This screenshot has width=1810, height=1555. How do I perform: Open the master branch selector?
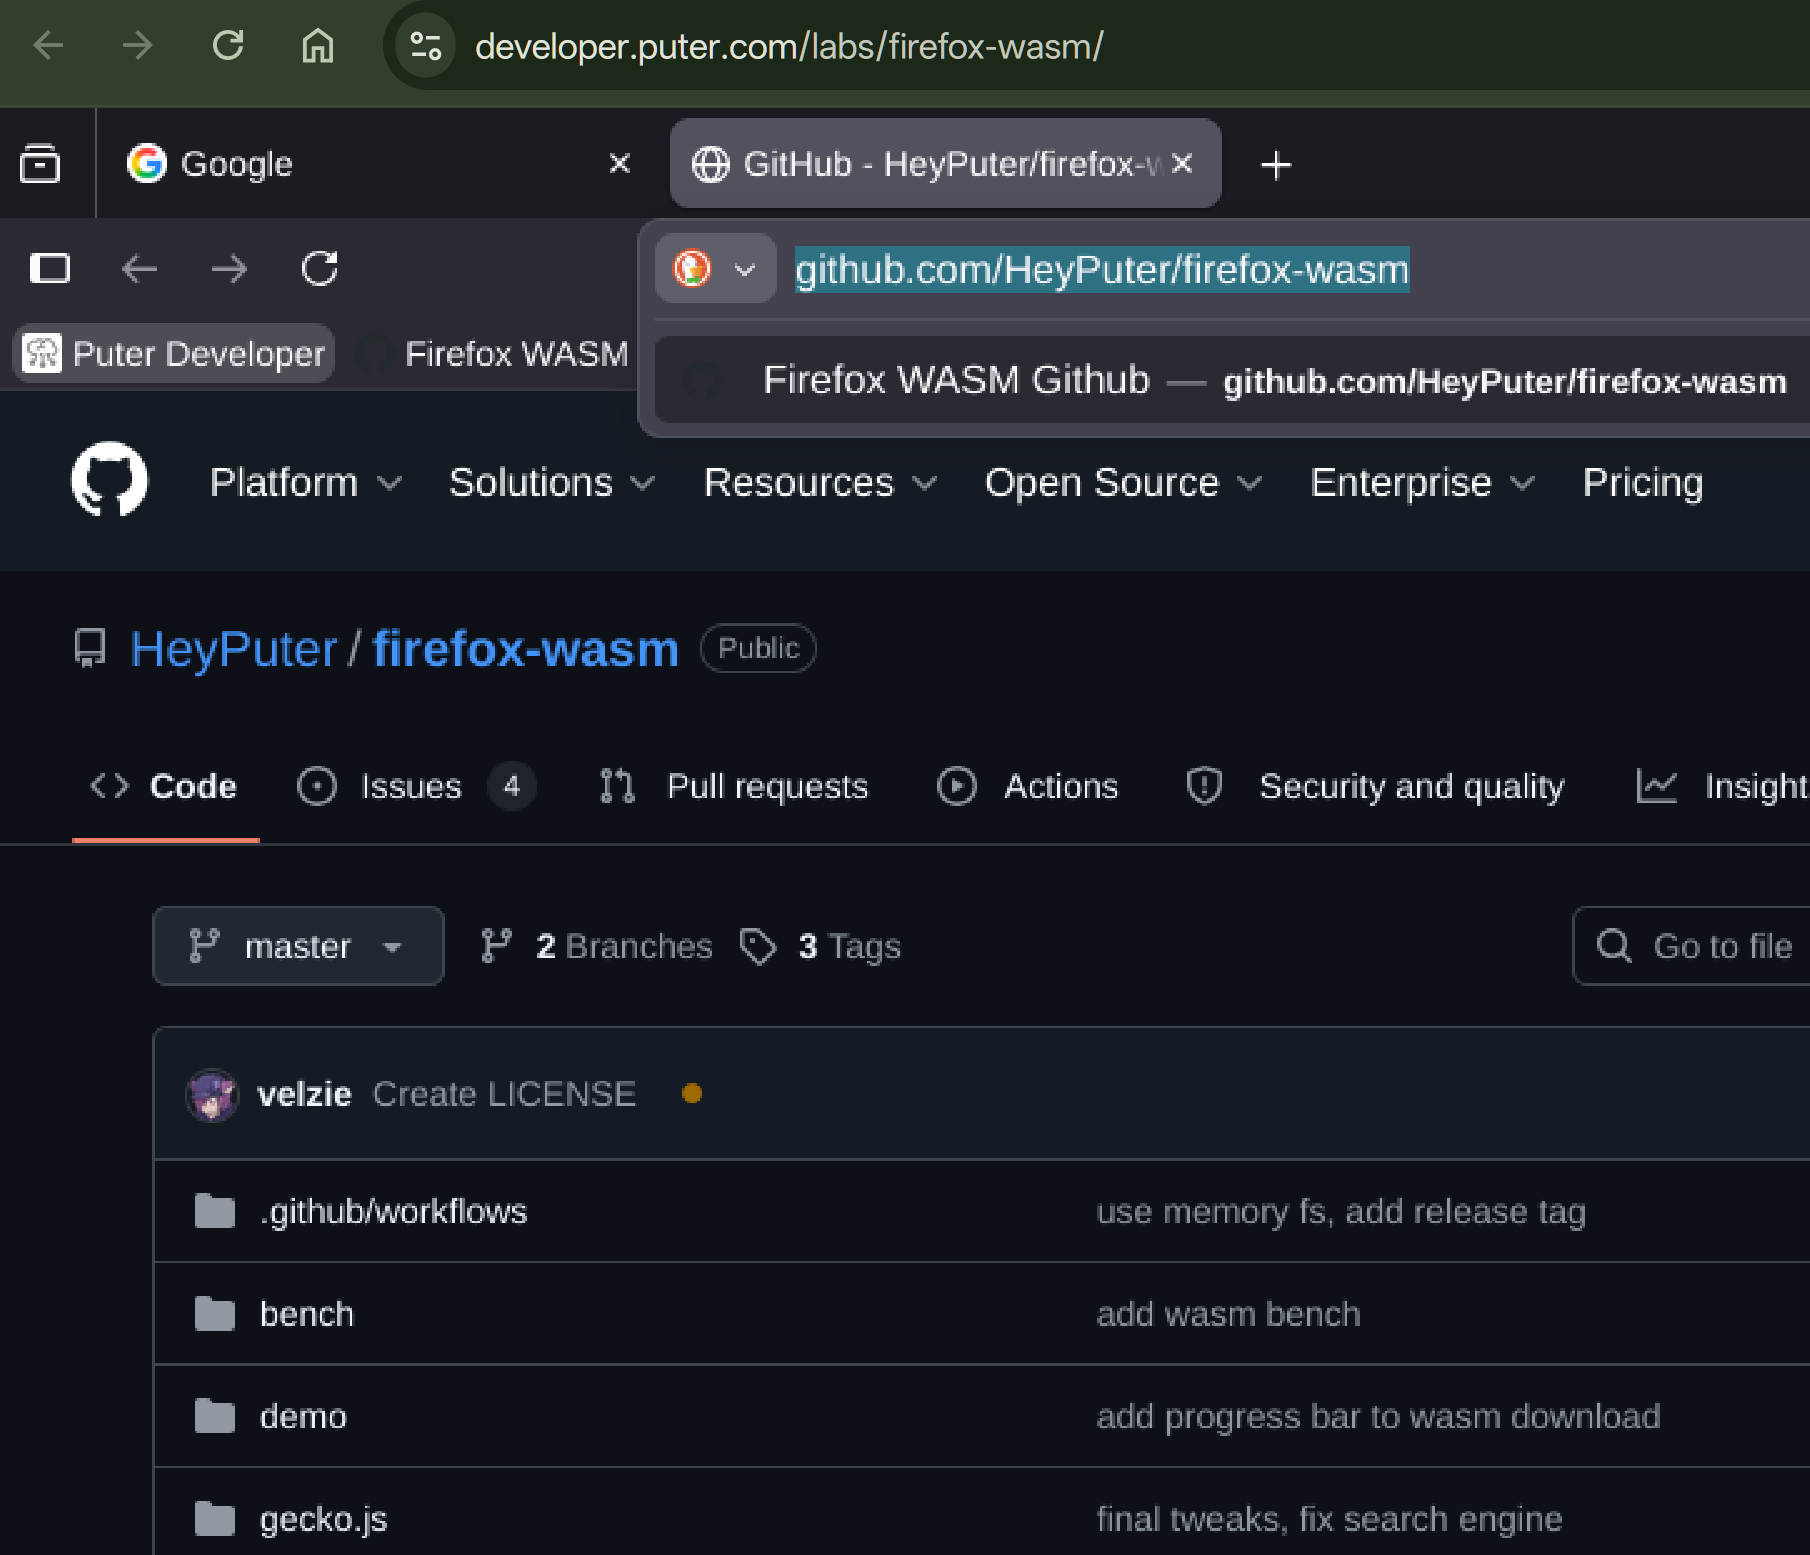pyautogui.click(x=298, y=946)
